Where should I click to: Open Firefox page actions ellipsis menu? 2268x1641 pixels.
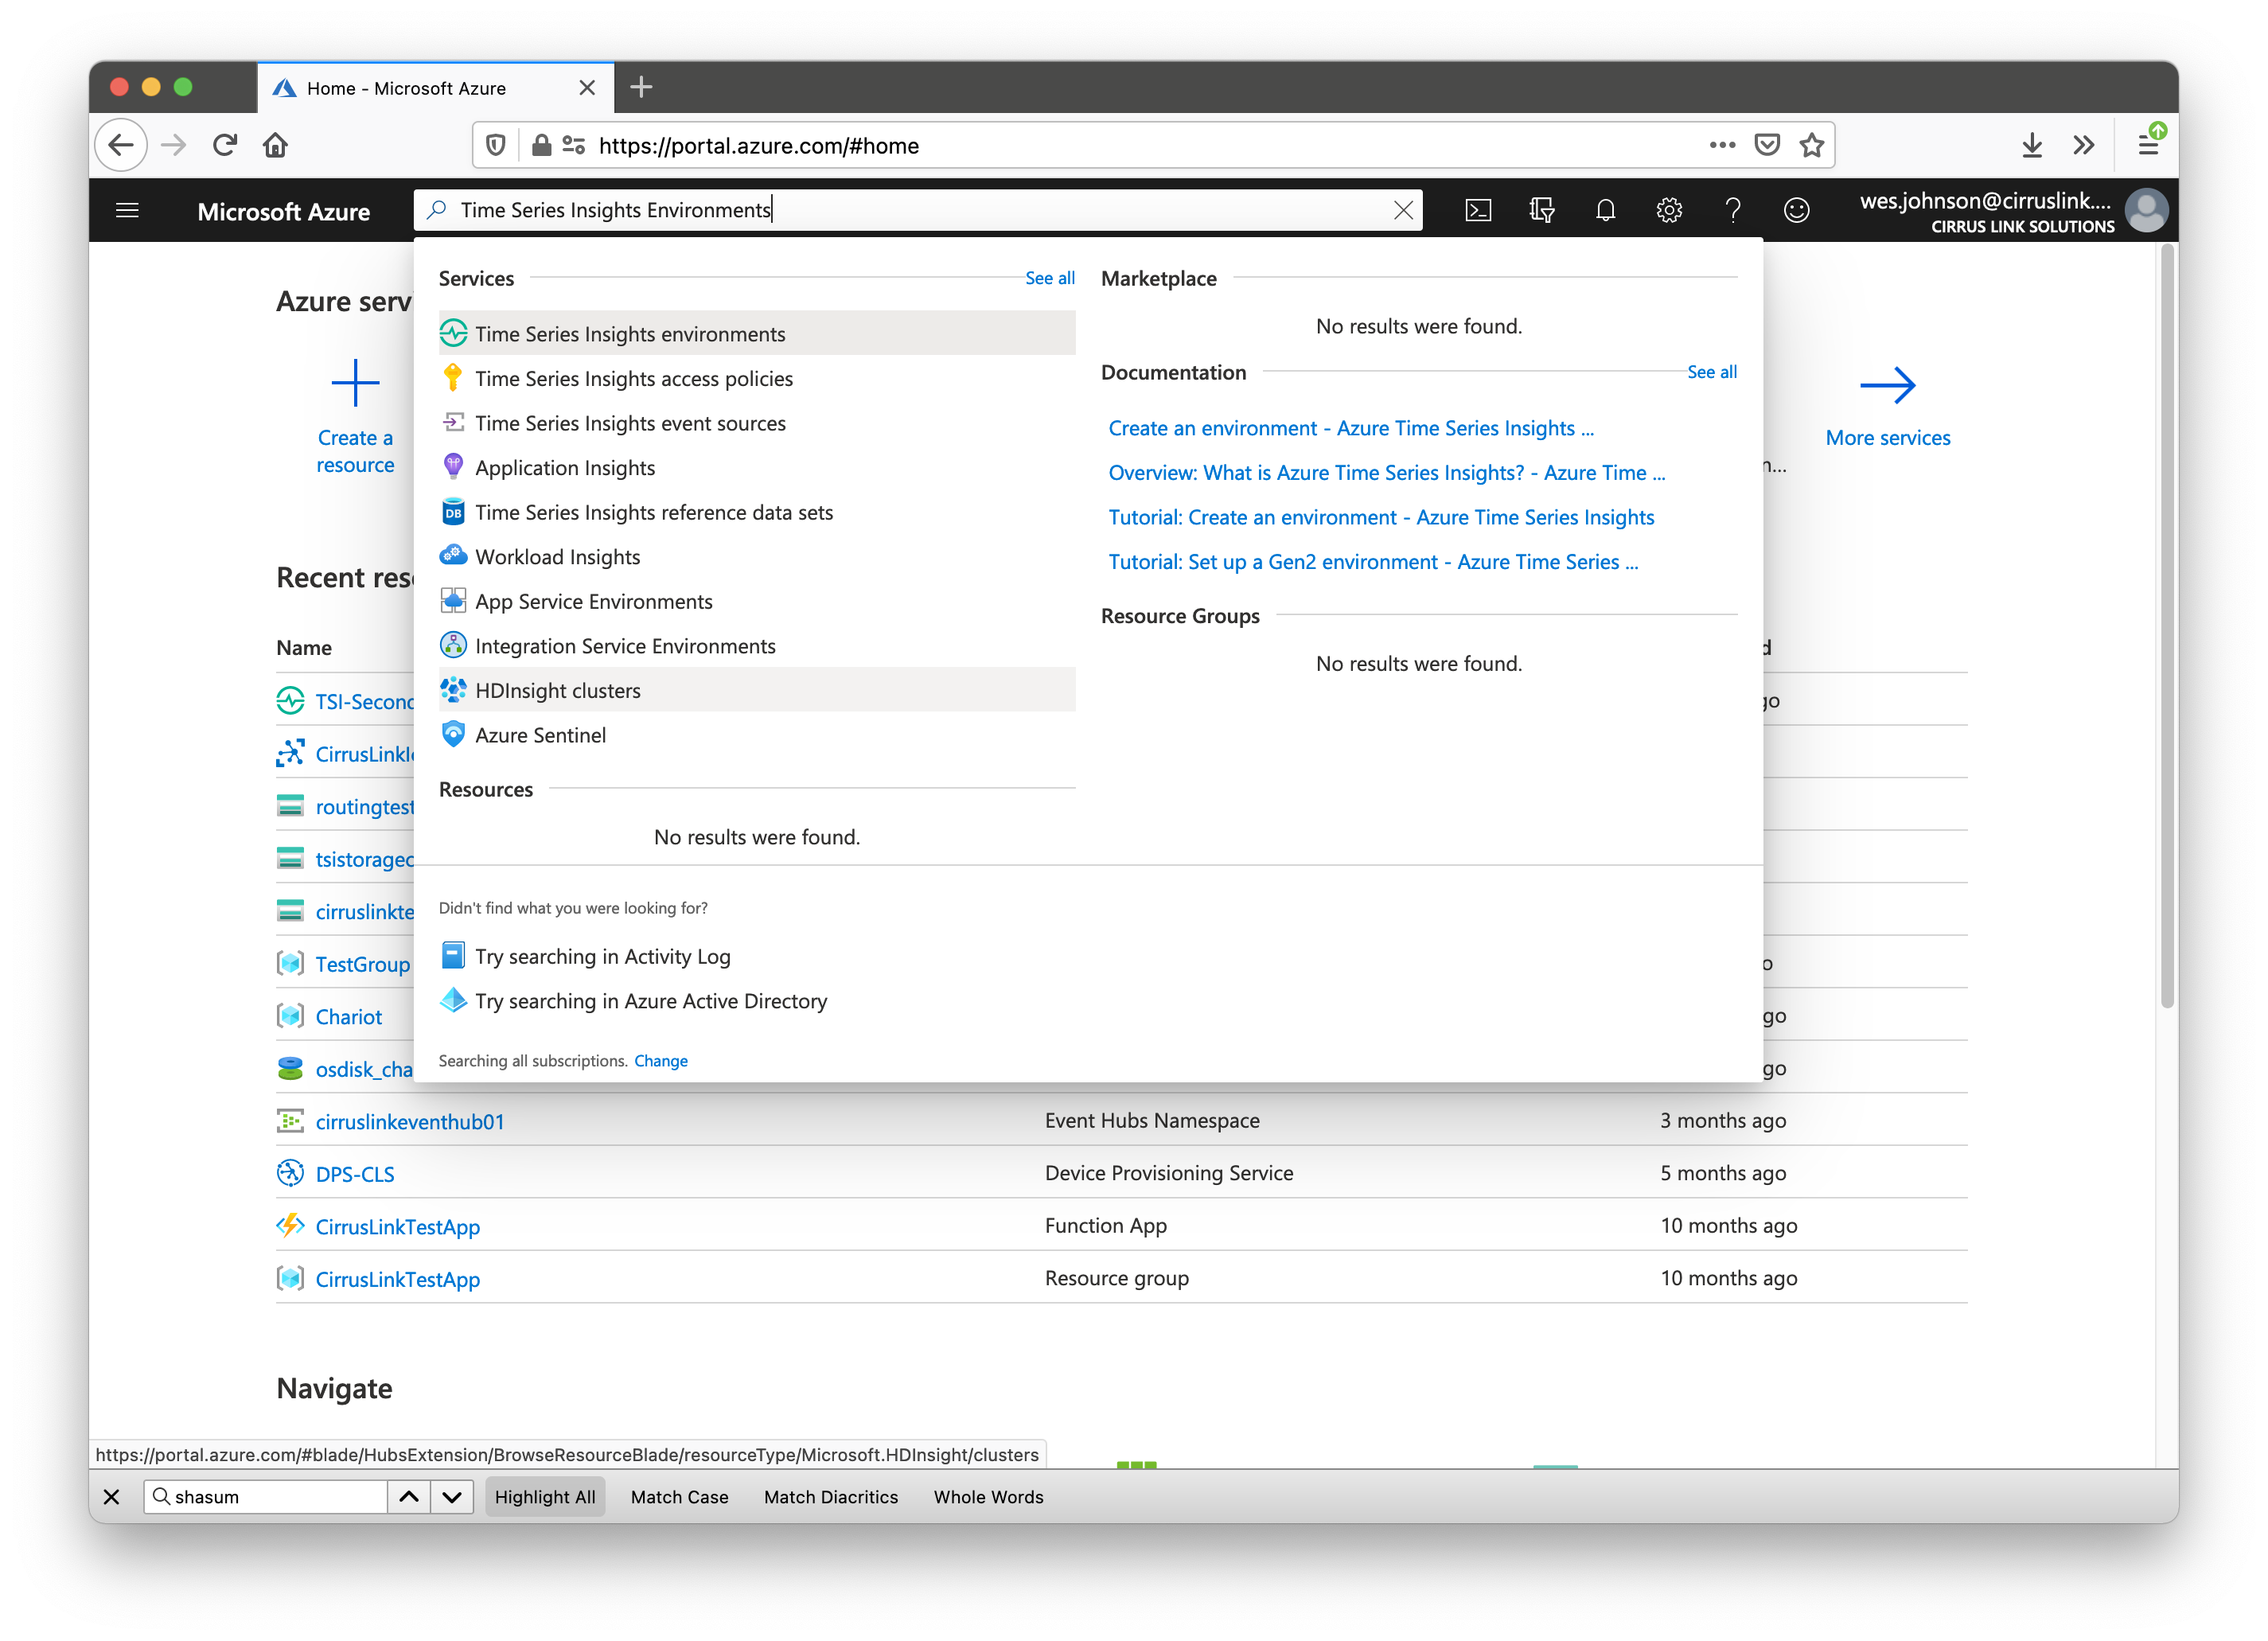point(1722,145)
